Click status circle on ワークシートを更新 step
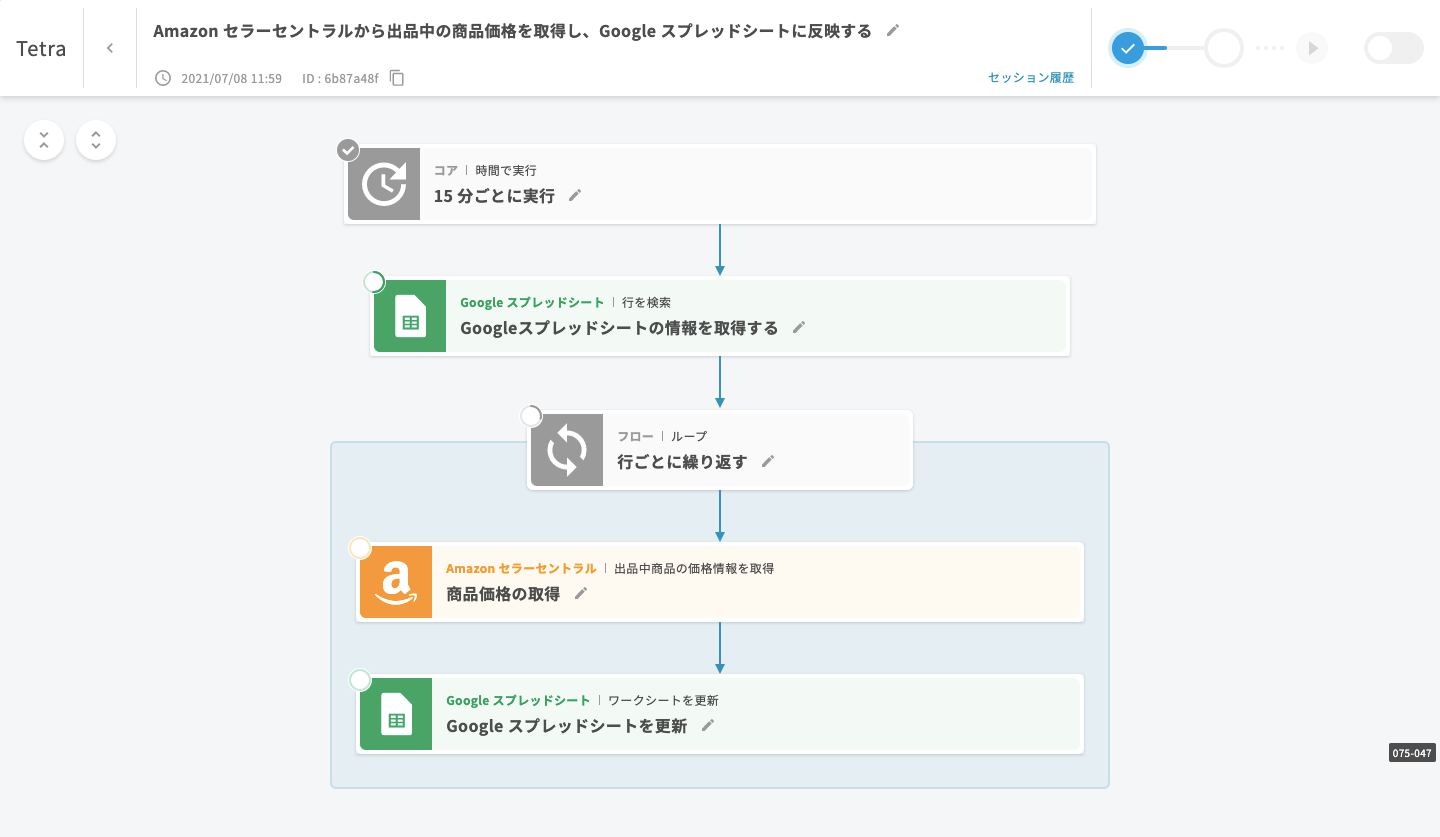The height and width of the screenshot is (837, 1440). [x=360, y=680]
